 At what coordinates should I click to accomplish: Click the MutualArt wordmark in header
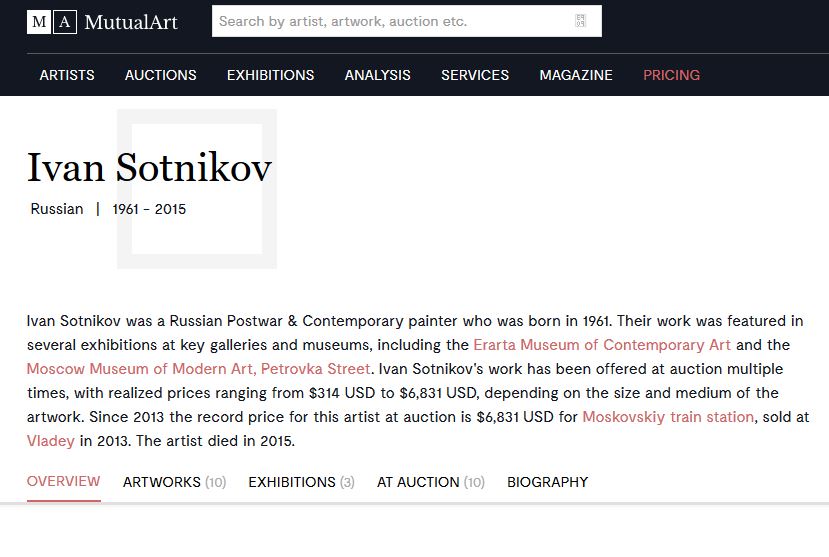click(x=131, y=22)
